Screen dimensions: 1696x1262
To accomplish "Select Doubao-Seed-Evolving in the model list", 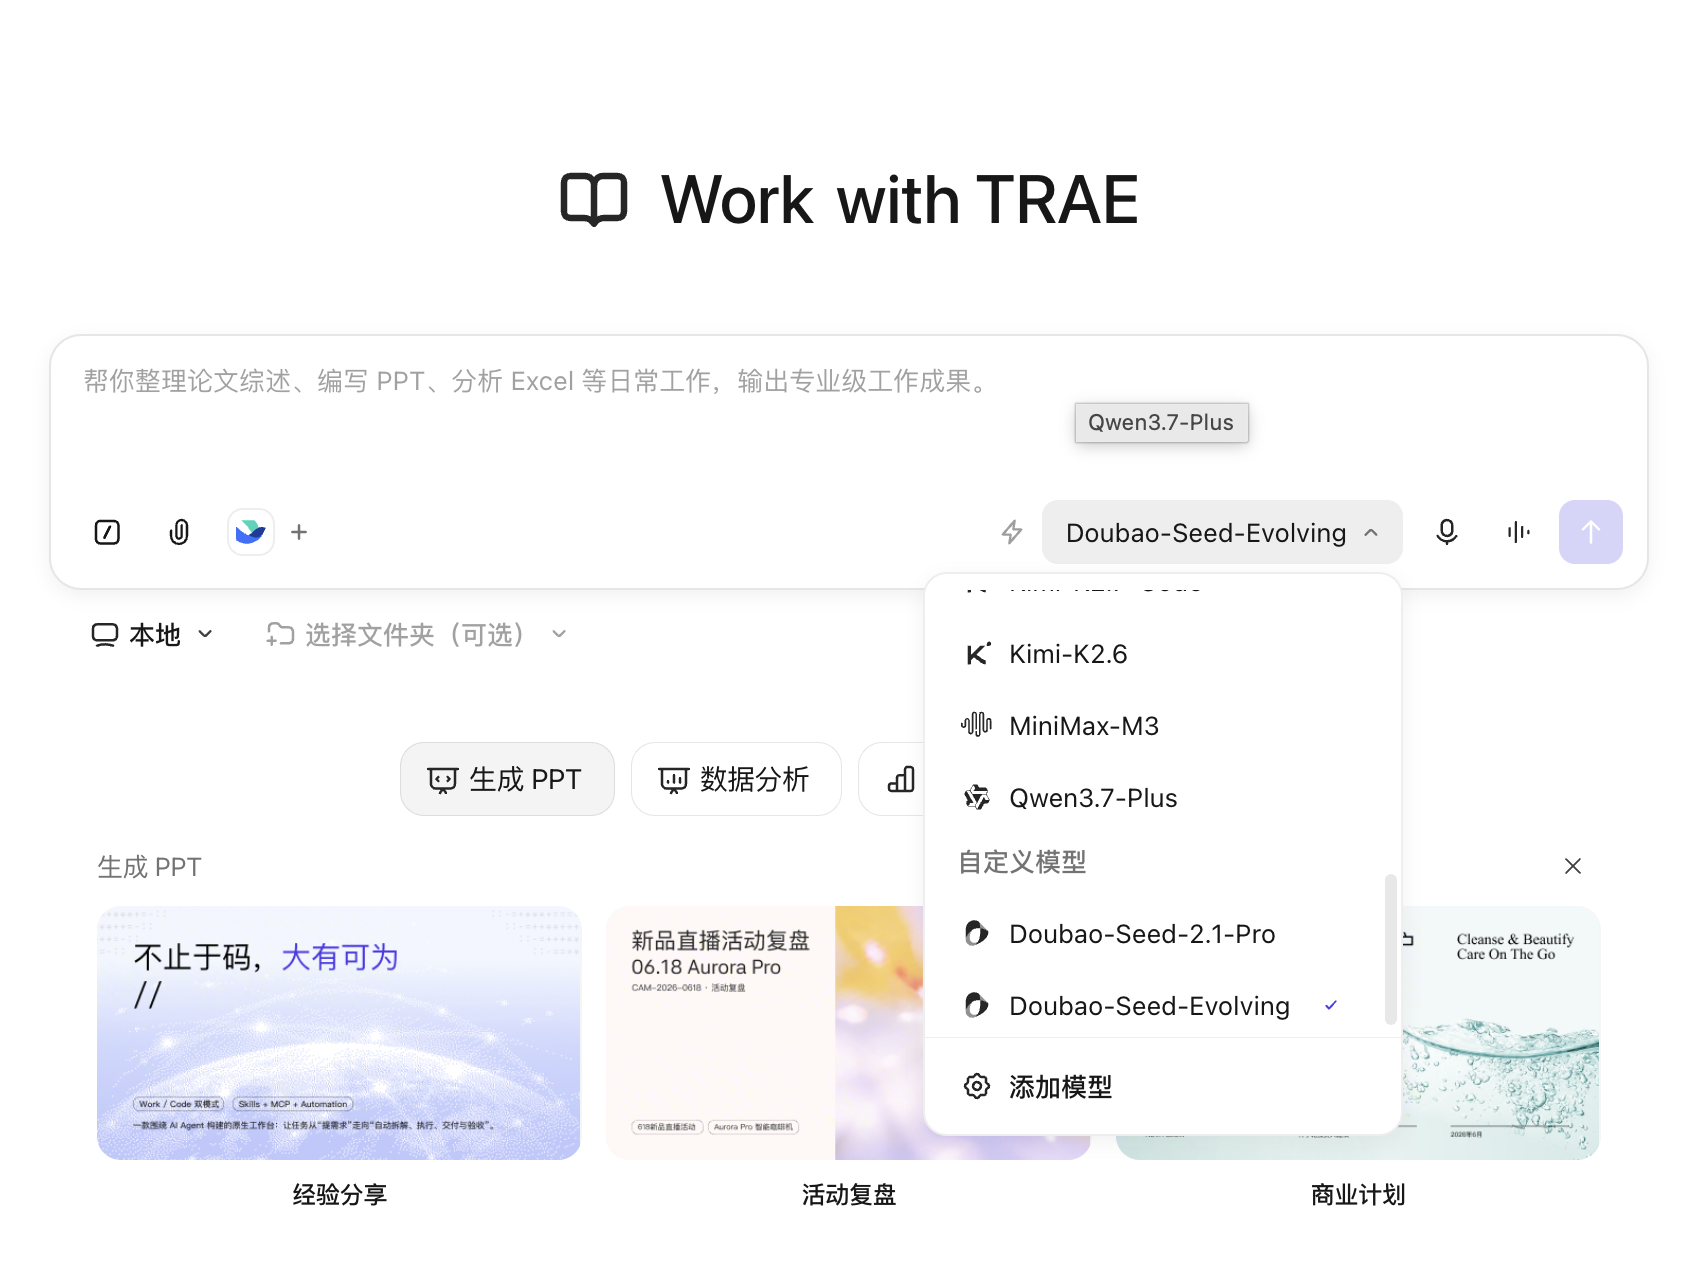I will pyautogui.click(x=1162, y=1006).
